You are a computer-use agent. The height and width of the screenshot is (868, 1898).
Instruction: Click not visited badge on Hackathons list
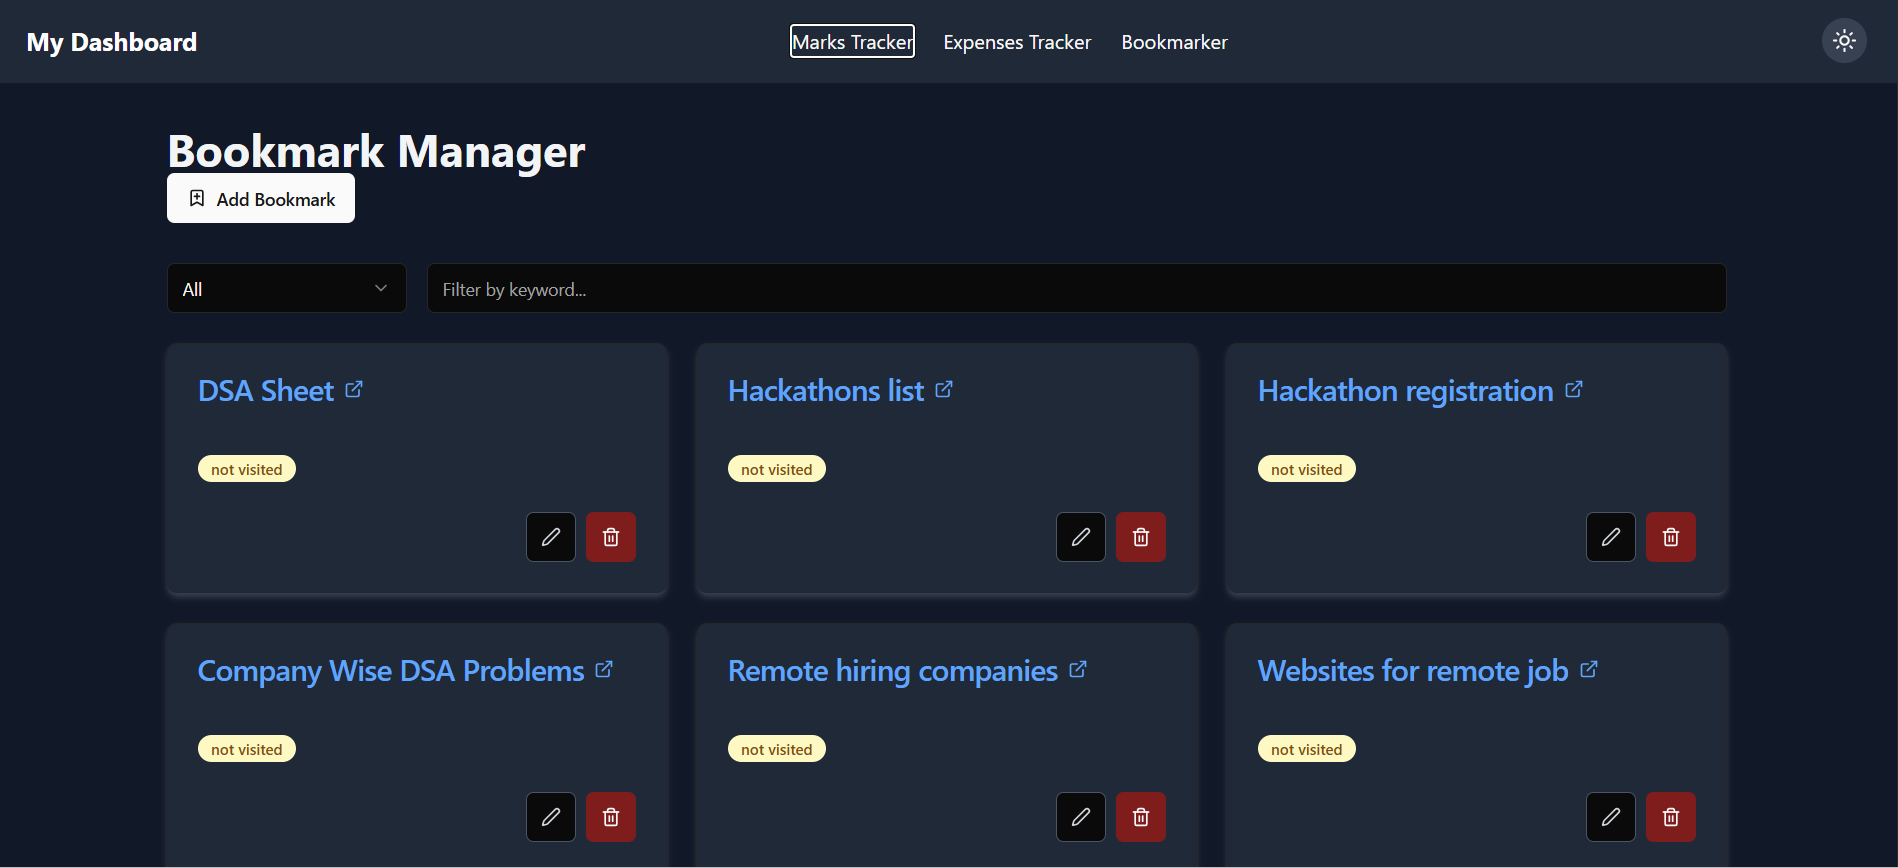[777, 469]
